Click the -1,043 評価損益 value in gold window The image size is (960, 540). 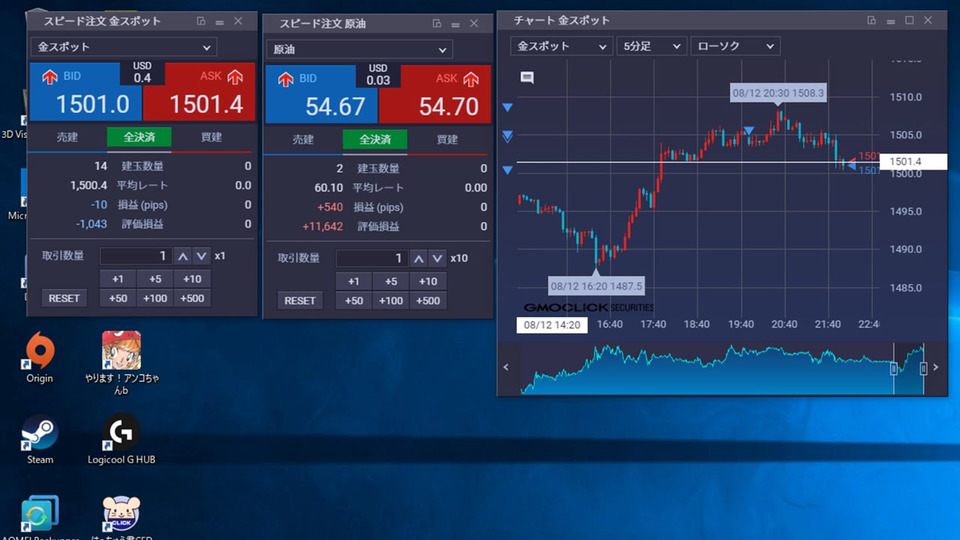[91, 224]
